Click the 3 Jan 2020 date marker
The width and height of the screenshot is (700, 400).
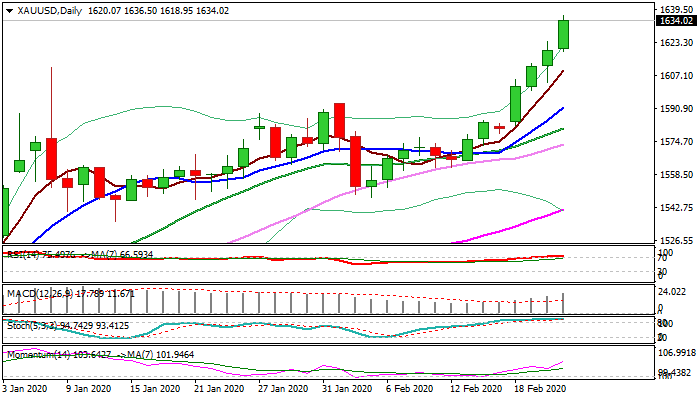click(25, 388)
